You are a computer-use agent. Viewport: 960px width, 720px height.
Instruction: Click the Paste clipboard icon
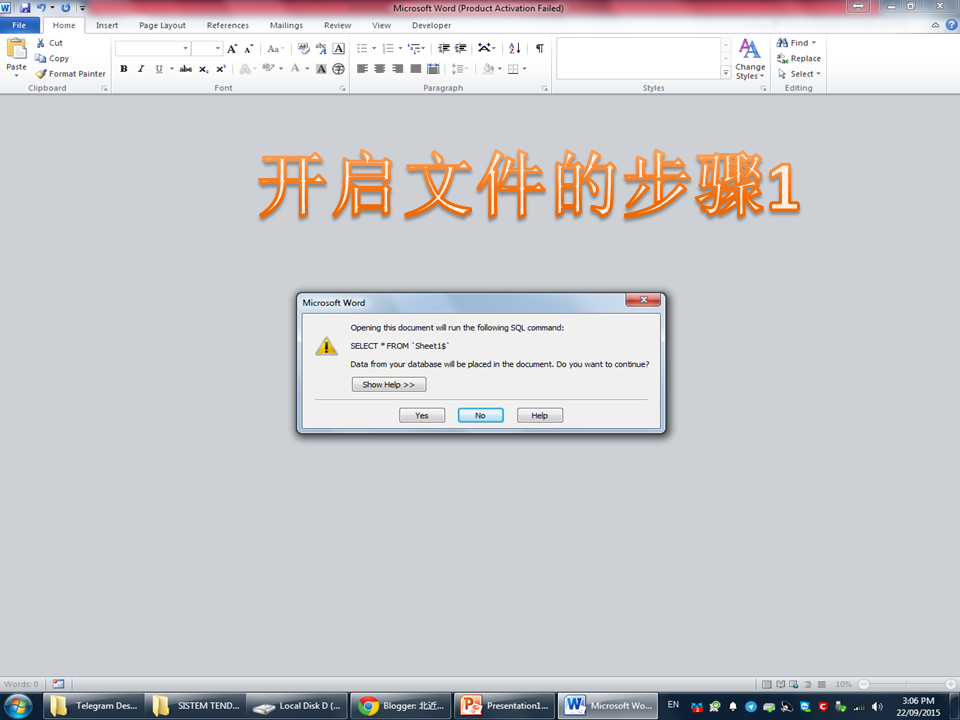[17, 49]
